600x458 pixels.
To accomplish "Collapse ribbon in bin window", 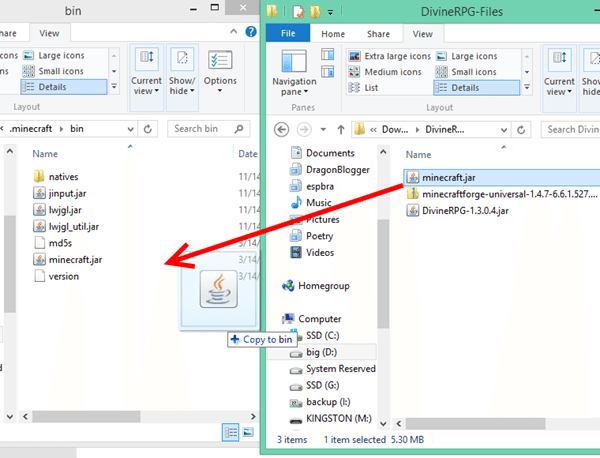I will point(233,32).
